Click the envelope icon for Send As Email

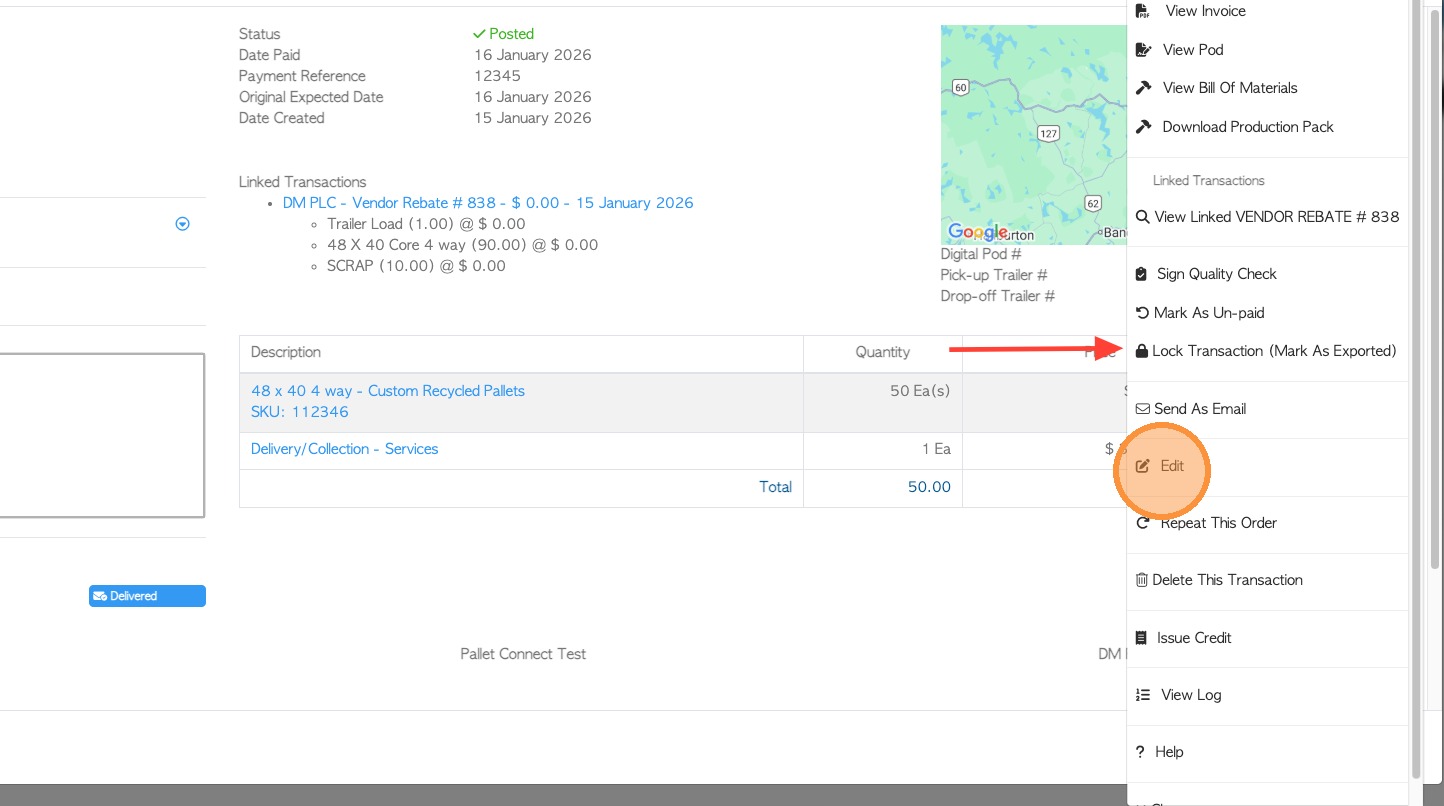pos(1143,409)
